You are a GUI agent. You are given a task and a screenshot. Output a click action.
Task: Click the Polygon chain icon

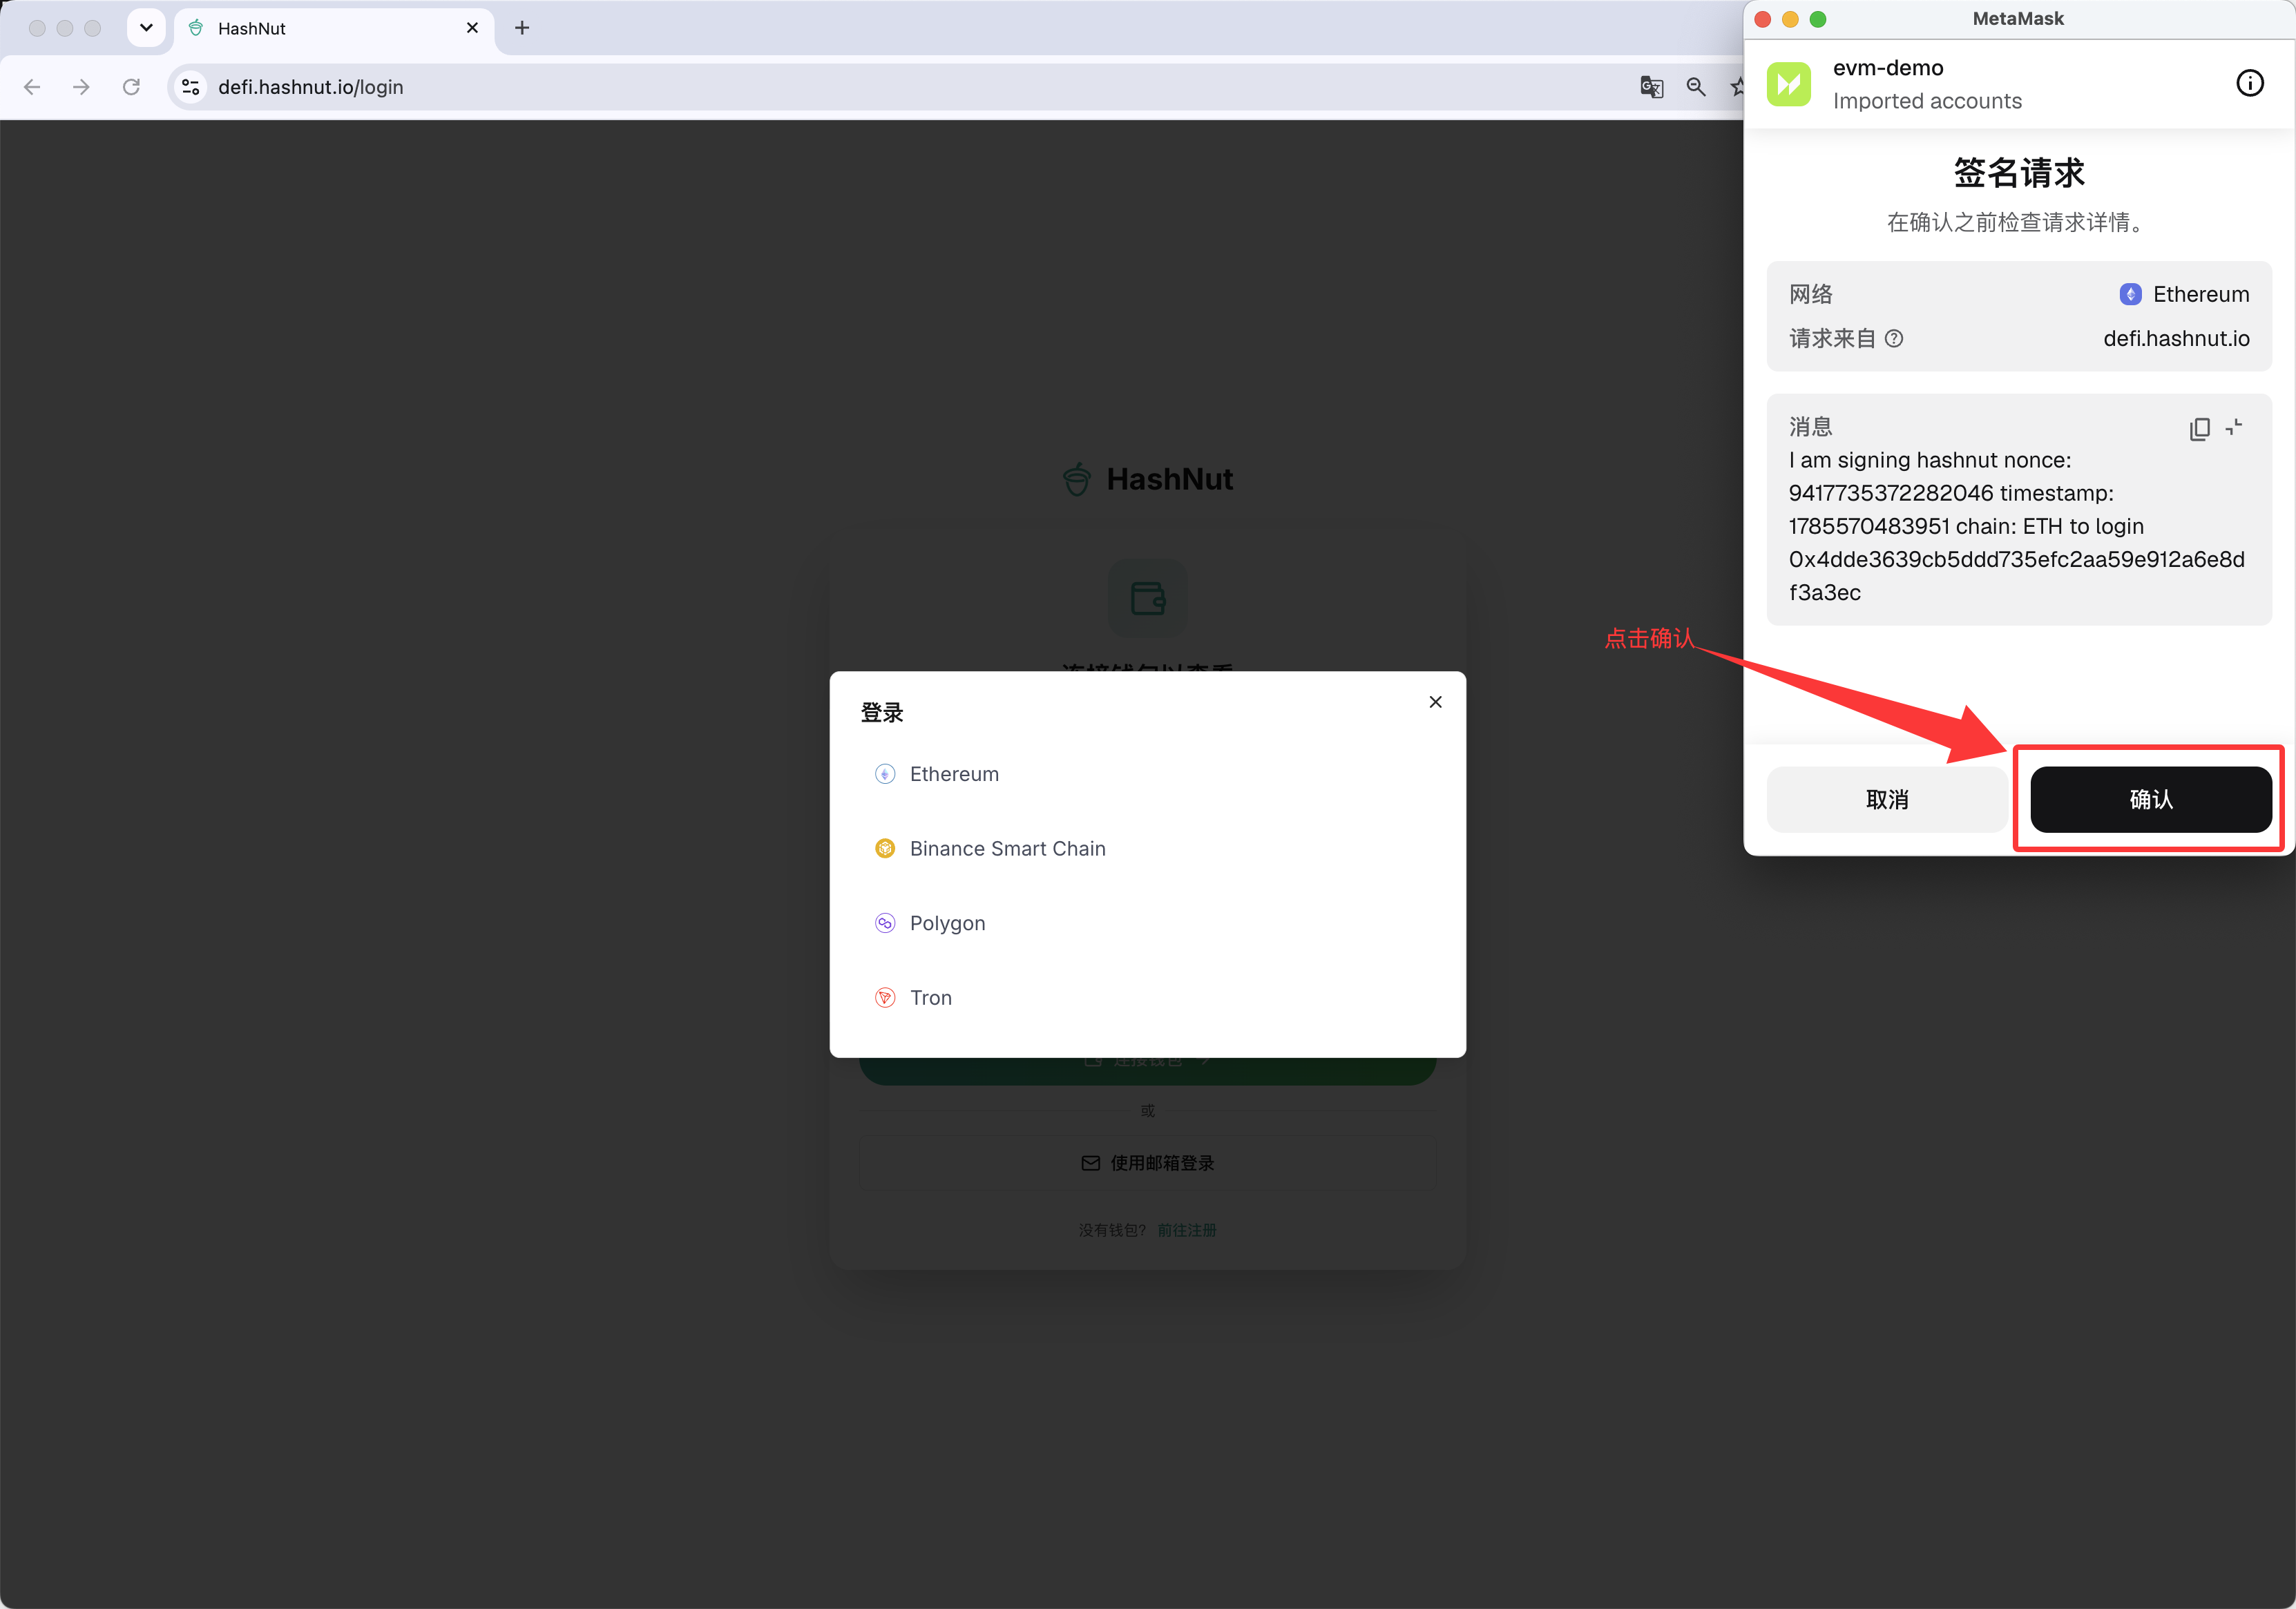click(885, 923)
